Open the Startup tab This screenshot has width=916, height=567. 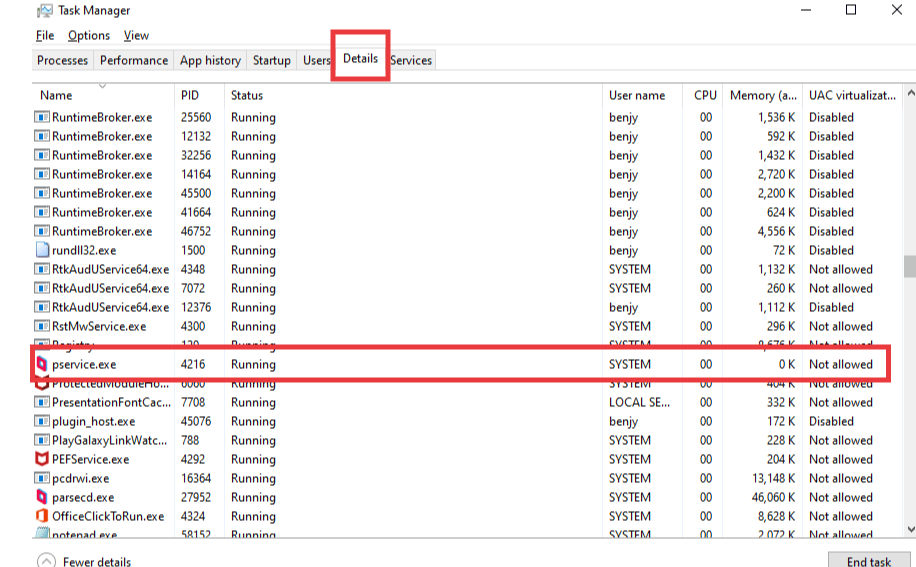click(271, 60)
